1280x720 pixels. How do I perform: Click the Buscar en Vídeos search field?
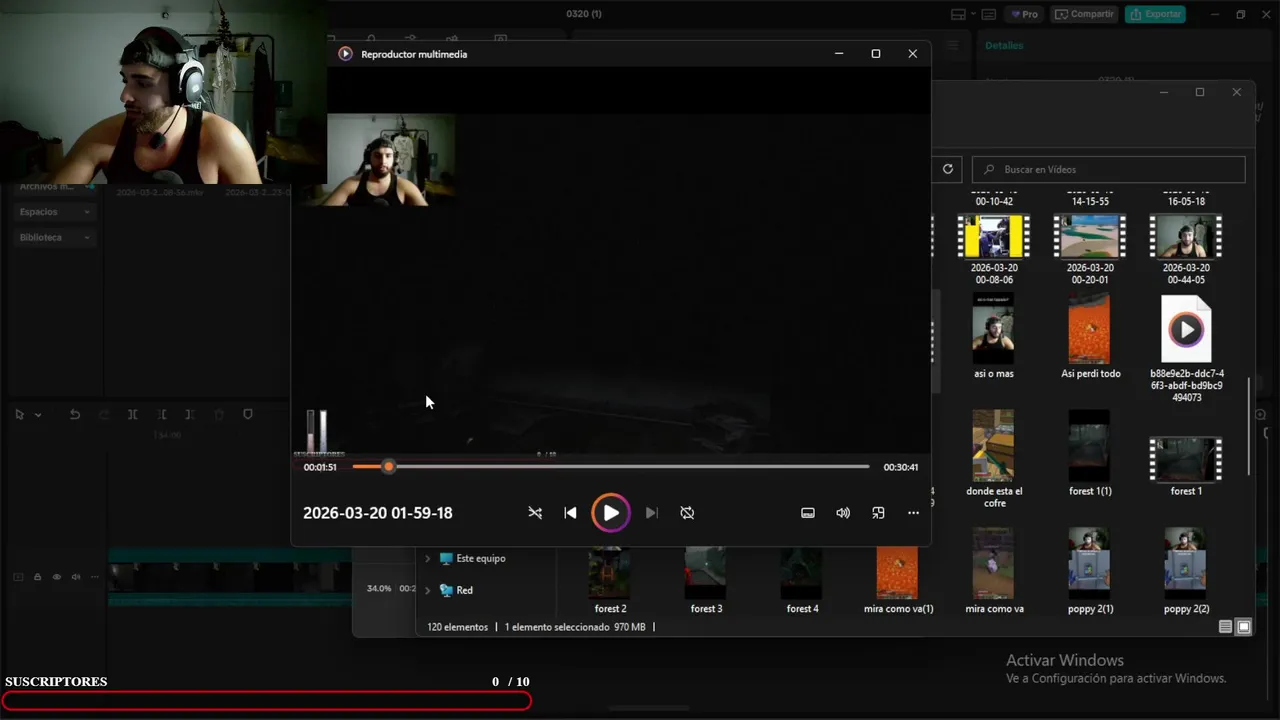[x=1108, y=169]
